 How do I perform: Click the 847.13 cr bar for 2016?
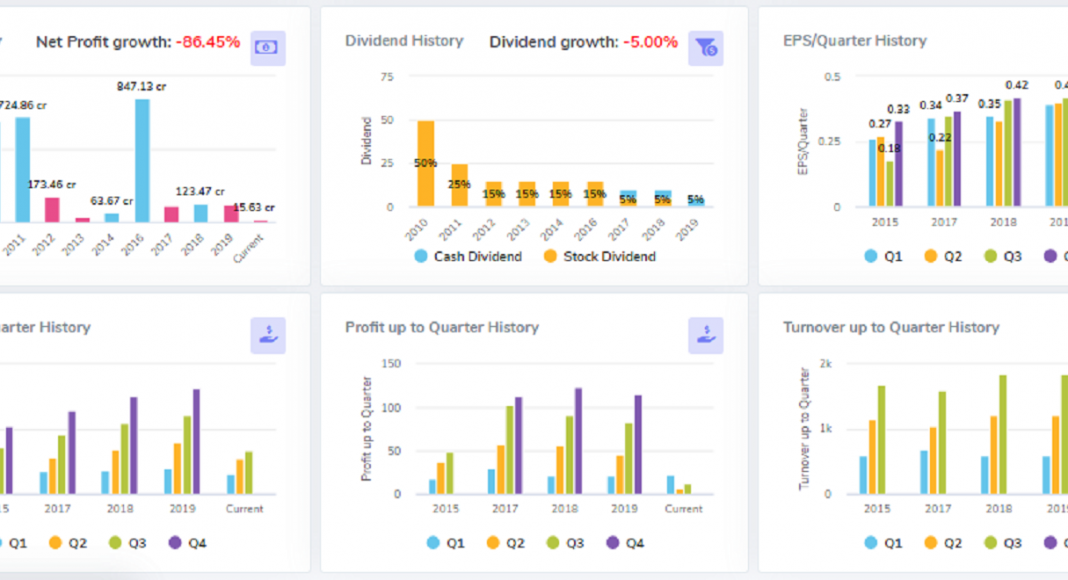pyautogui.click(x=142, y=160)
